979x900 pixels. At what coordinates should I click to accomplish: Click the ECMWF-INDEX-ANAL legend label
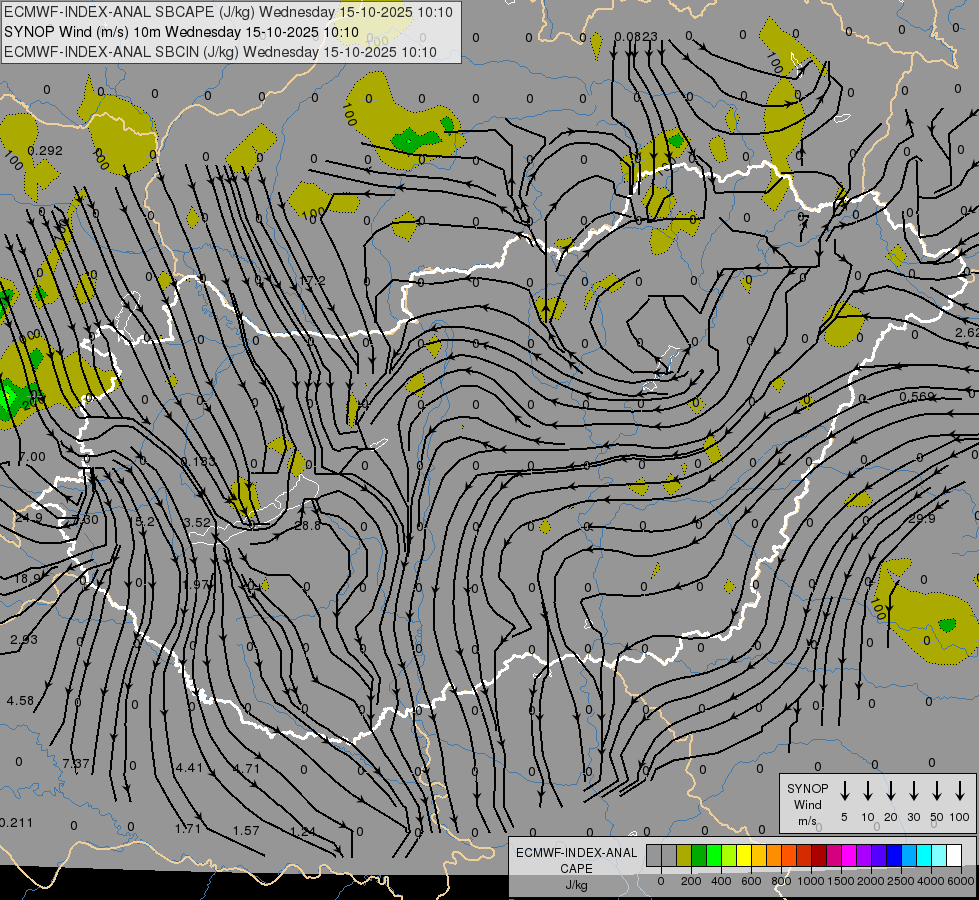tap(576, 853)
